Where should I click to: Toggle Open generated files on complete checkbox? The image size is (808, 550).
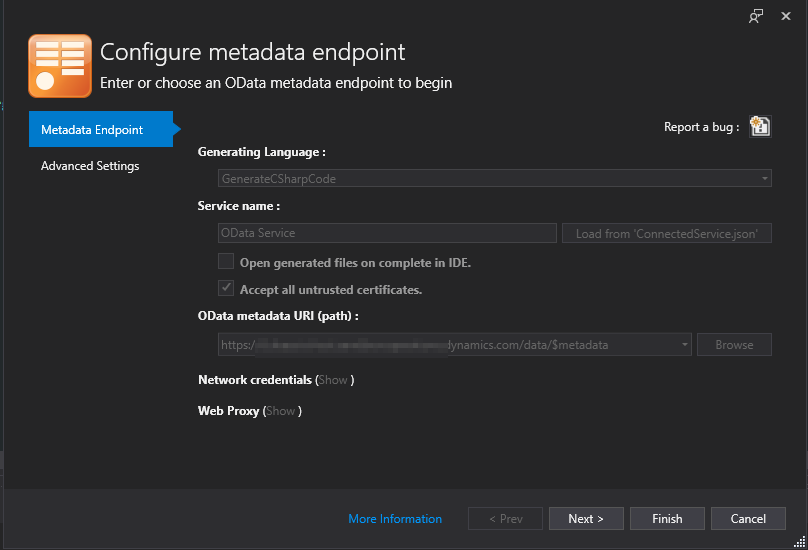point(226,261)
